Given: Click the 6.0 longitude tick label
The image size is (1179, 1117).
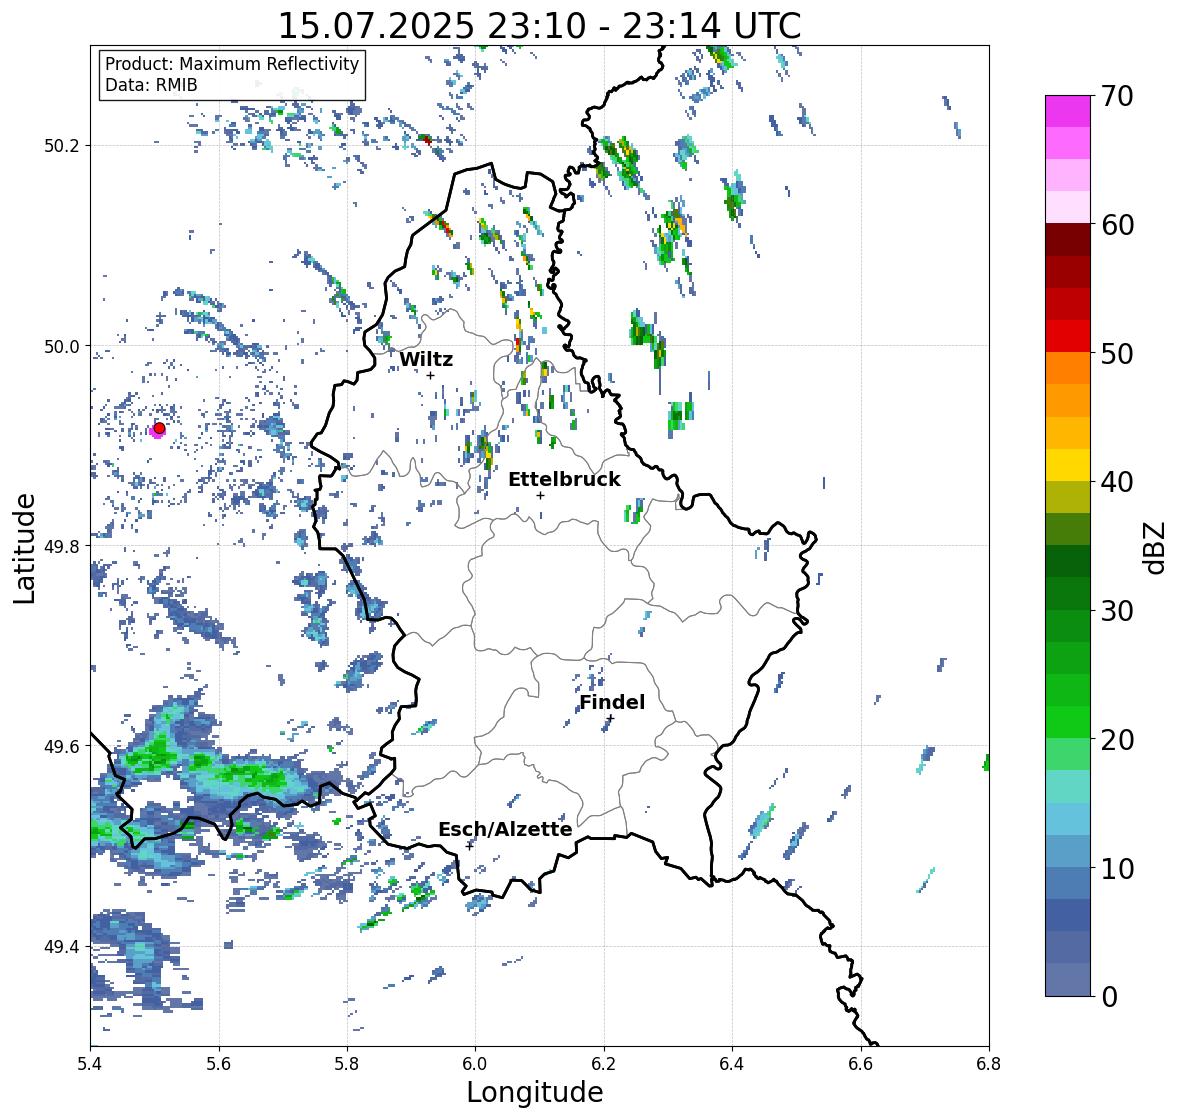Looking at the screenshot, I should 475,1063.
